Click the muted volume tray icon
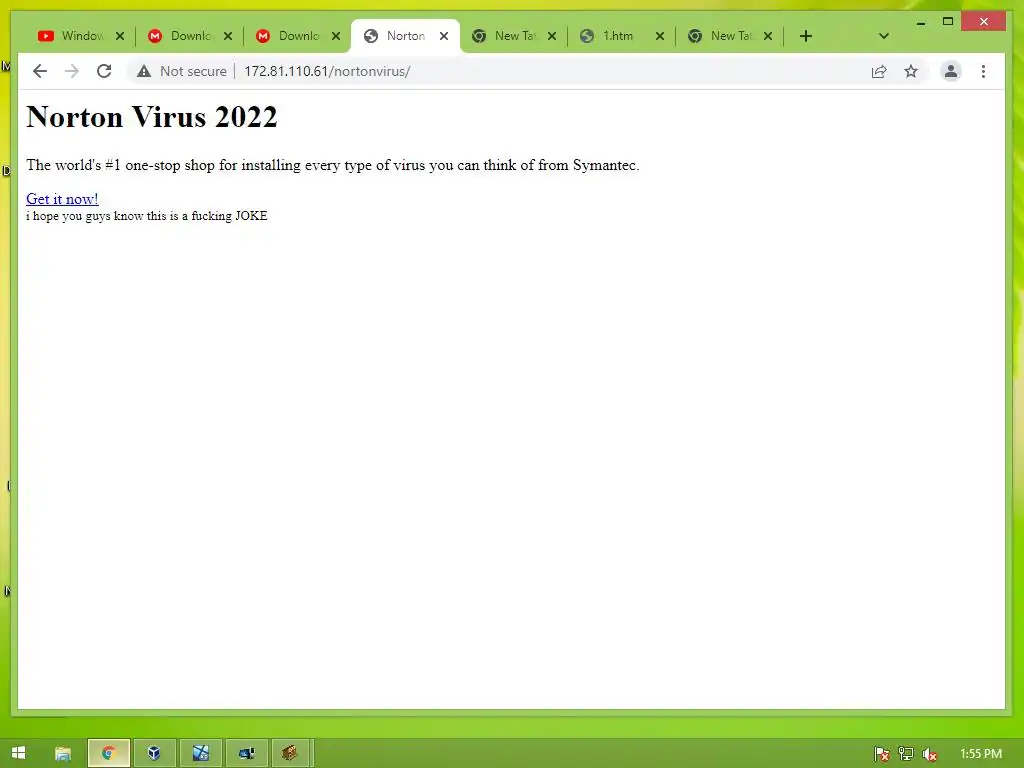 coord(929,754)
